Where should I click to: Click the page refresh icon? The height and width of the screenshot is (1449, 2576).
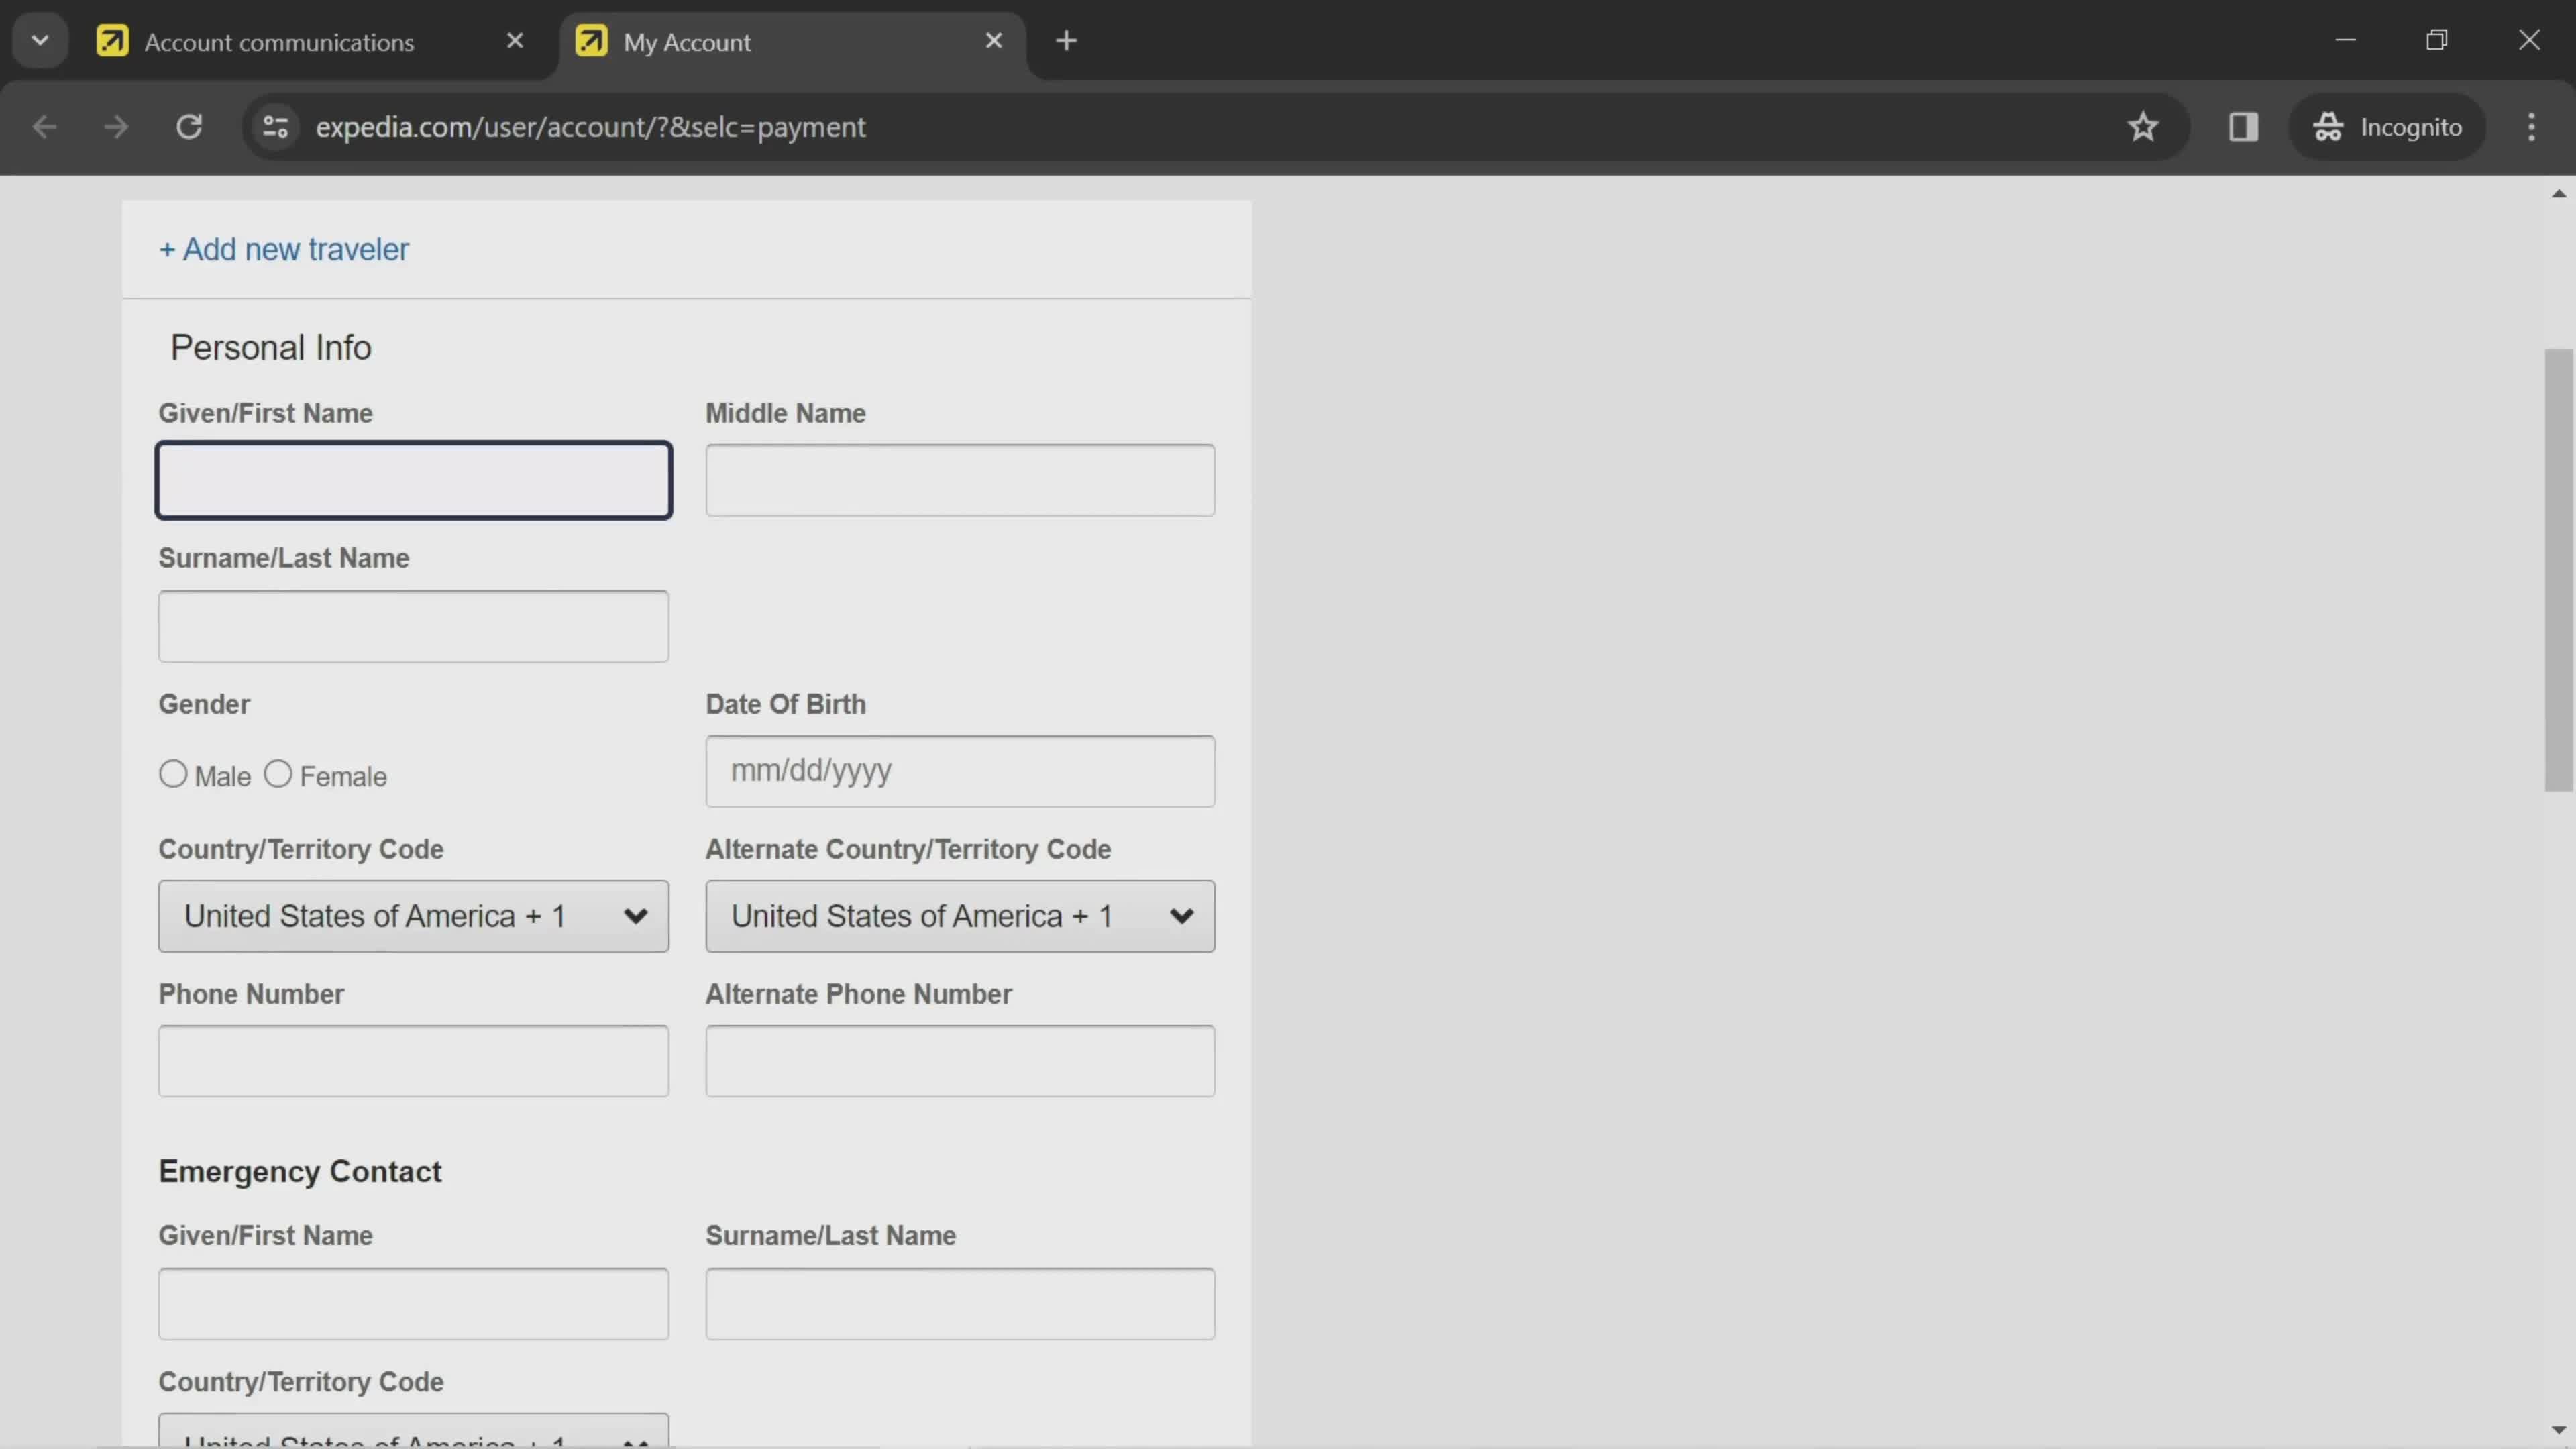[189, 125]
